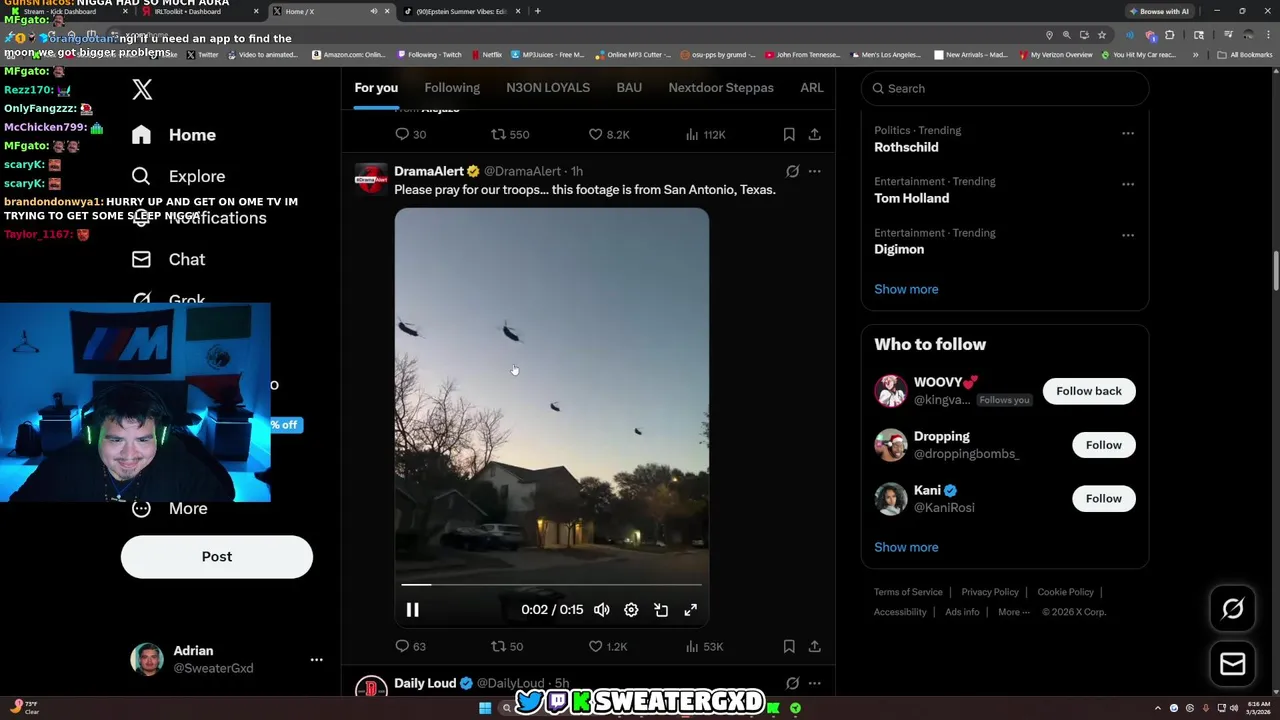Open the floating Messages envelope button

[1232, 663]
